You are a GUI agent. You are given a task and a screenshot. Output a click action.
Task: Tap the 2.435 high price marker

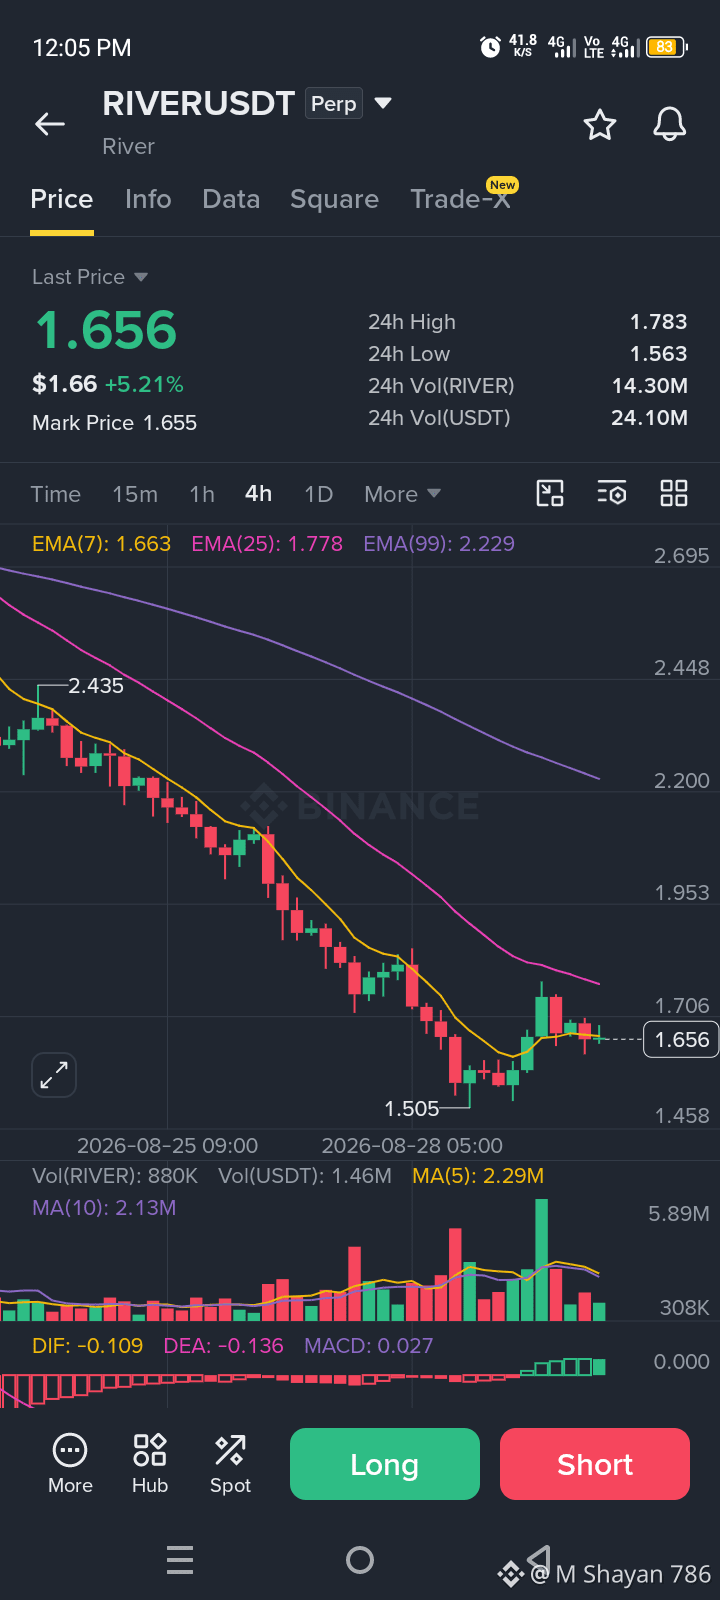(x=96, y=686)
